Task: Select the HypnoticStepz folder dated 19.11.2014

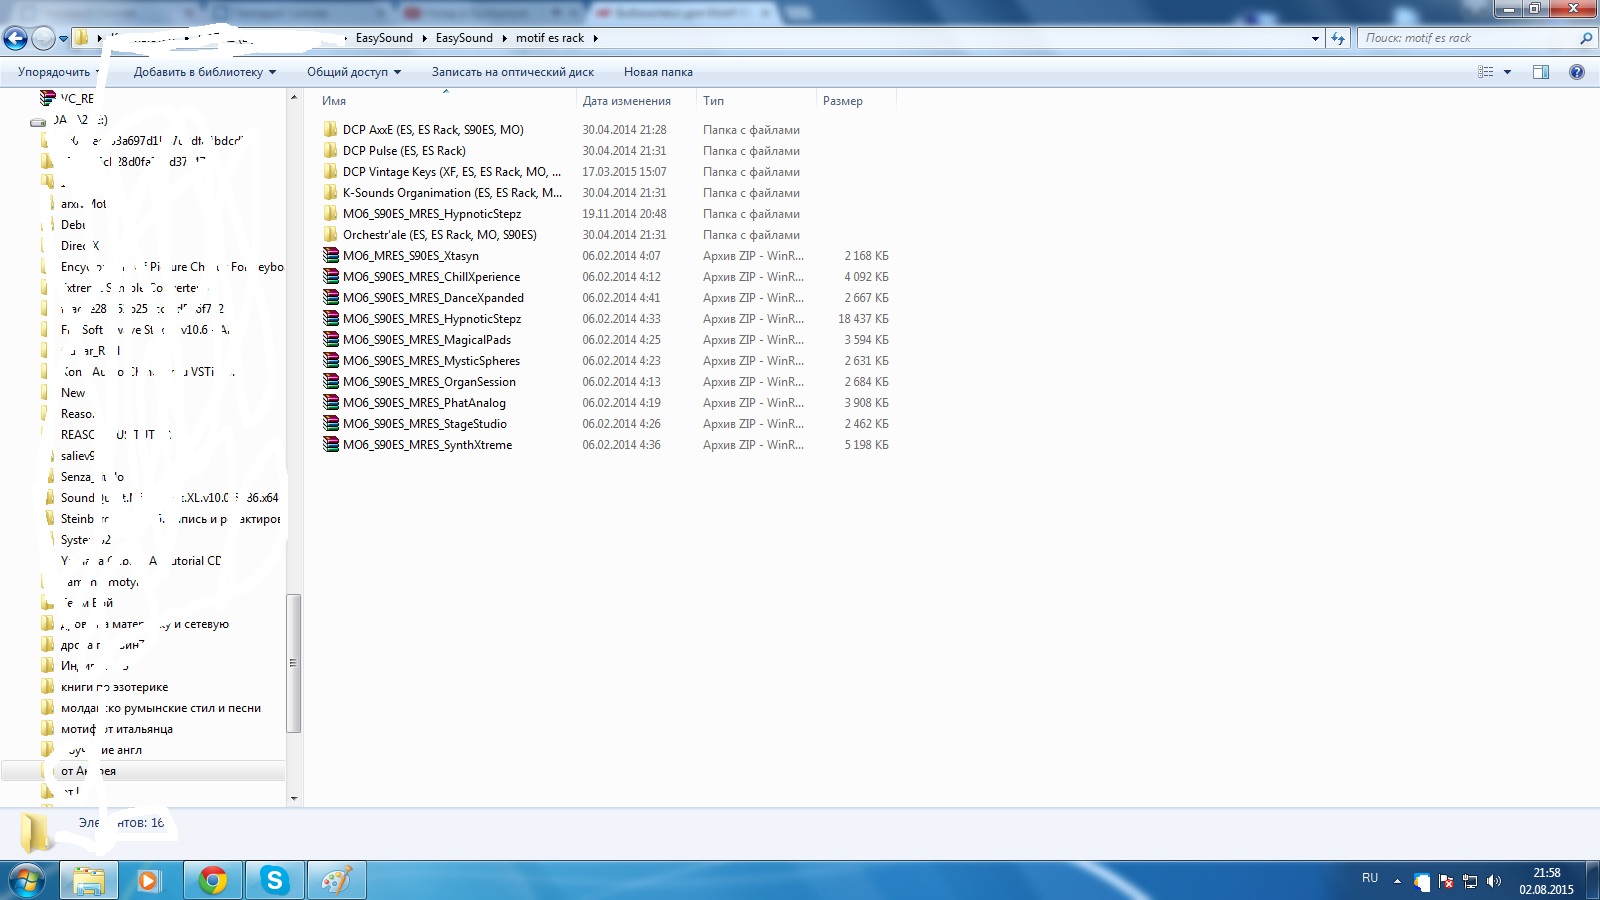Action: [x=432, y=214]
